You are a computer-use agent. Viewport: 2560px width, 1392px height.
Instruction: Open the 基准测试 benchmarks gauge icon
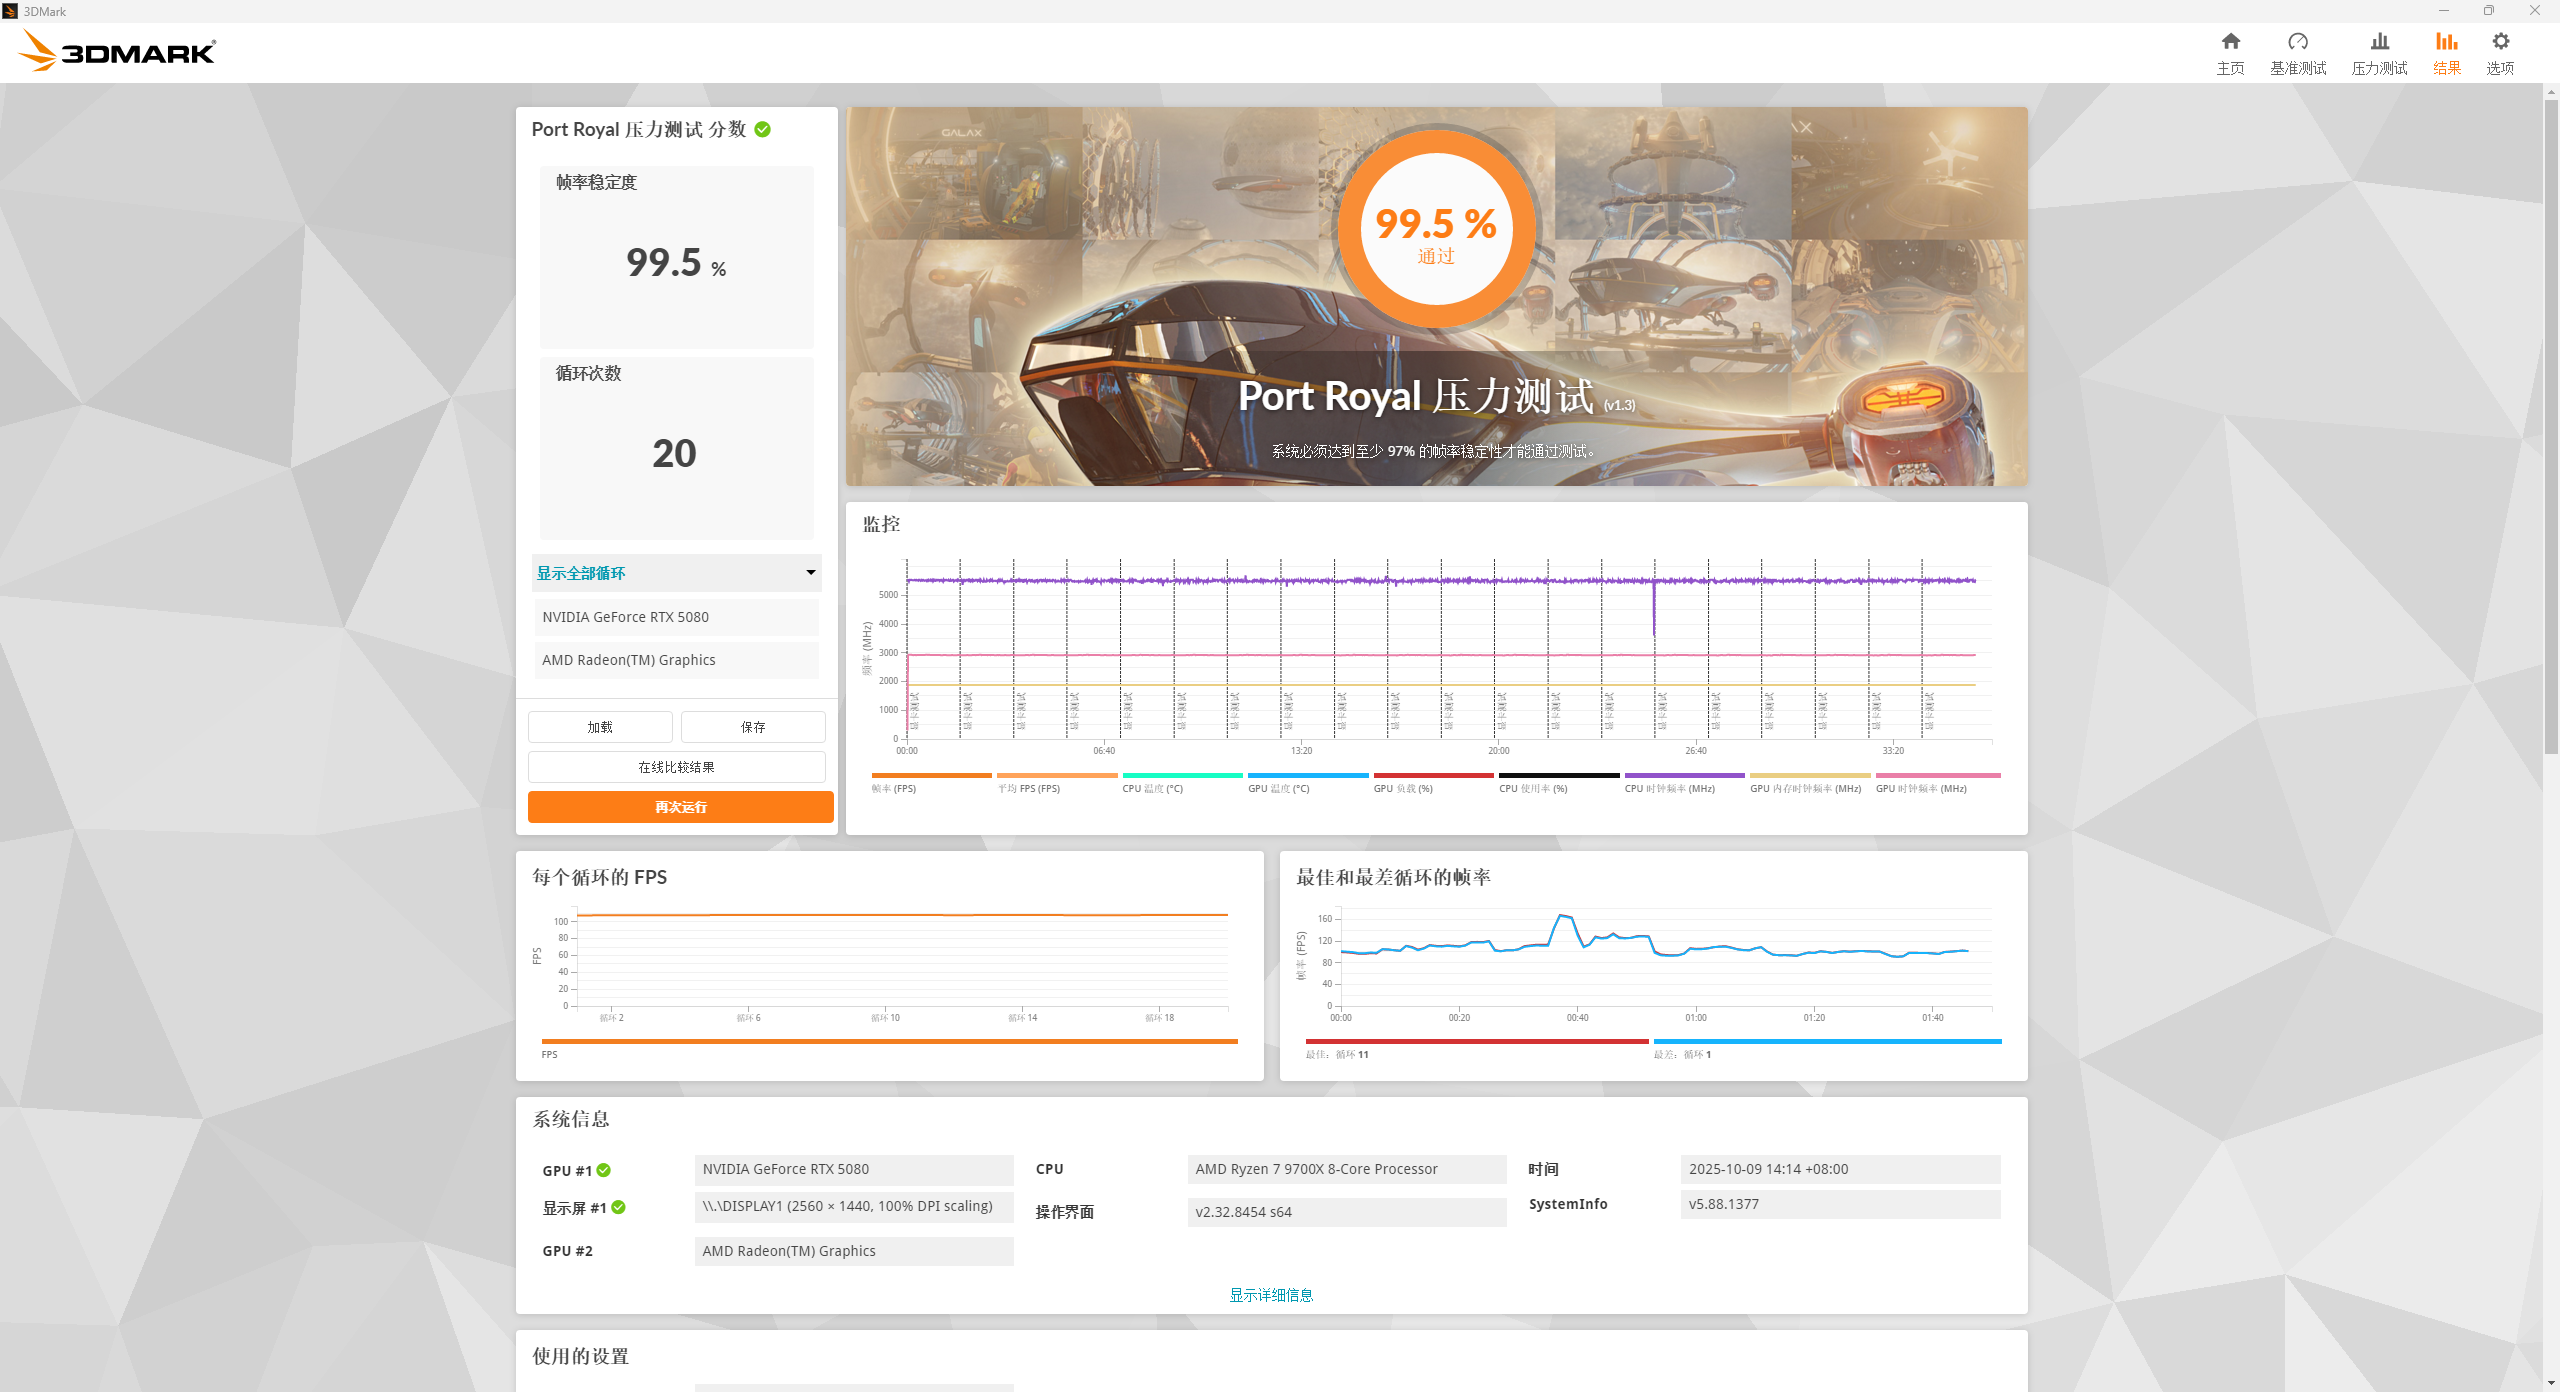2297,42
